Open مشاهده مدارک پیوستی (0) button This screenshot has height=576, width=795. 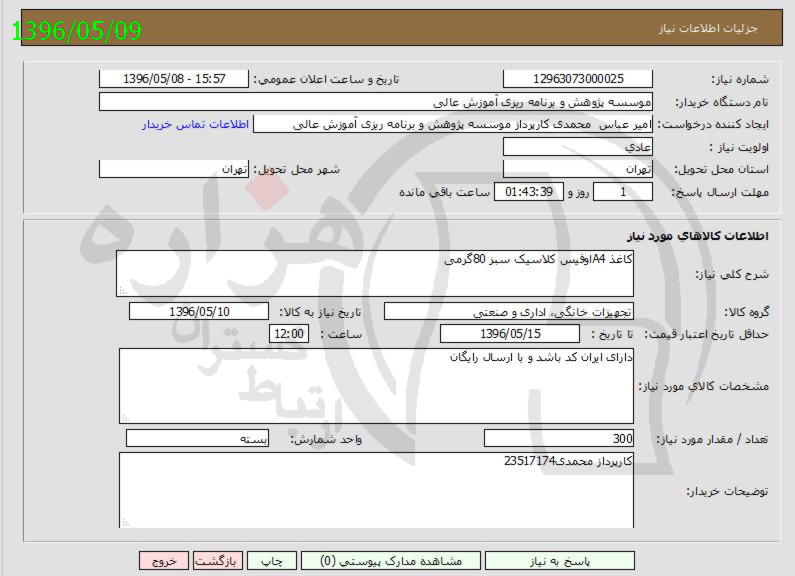(390, 561)
